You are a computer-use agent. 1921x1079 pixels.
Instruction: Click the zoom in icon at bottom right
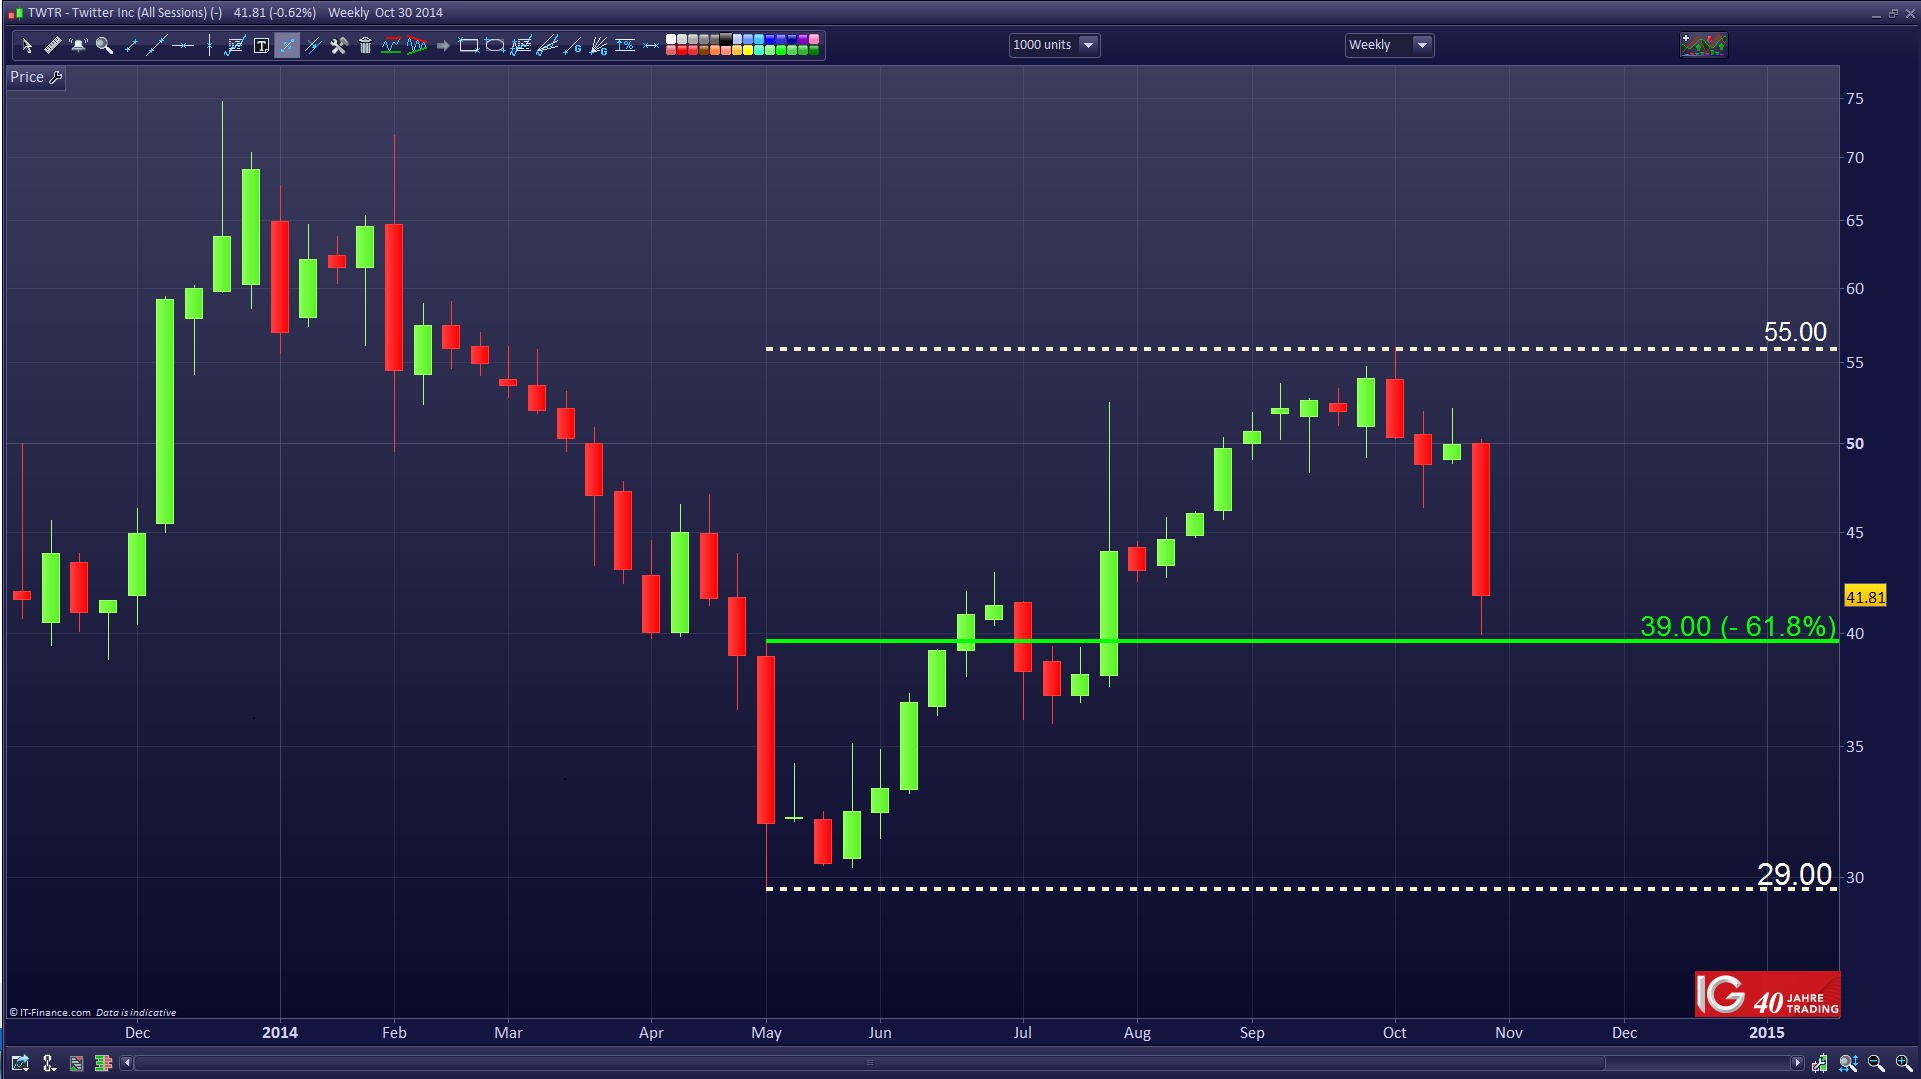[1903, 1063]
